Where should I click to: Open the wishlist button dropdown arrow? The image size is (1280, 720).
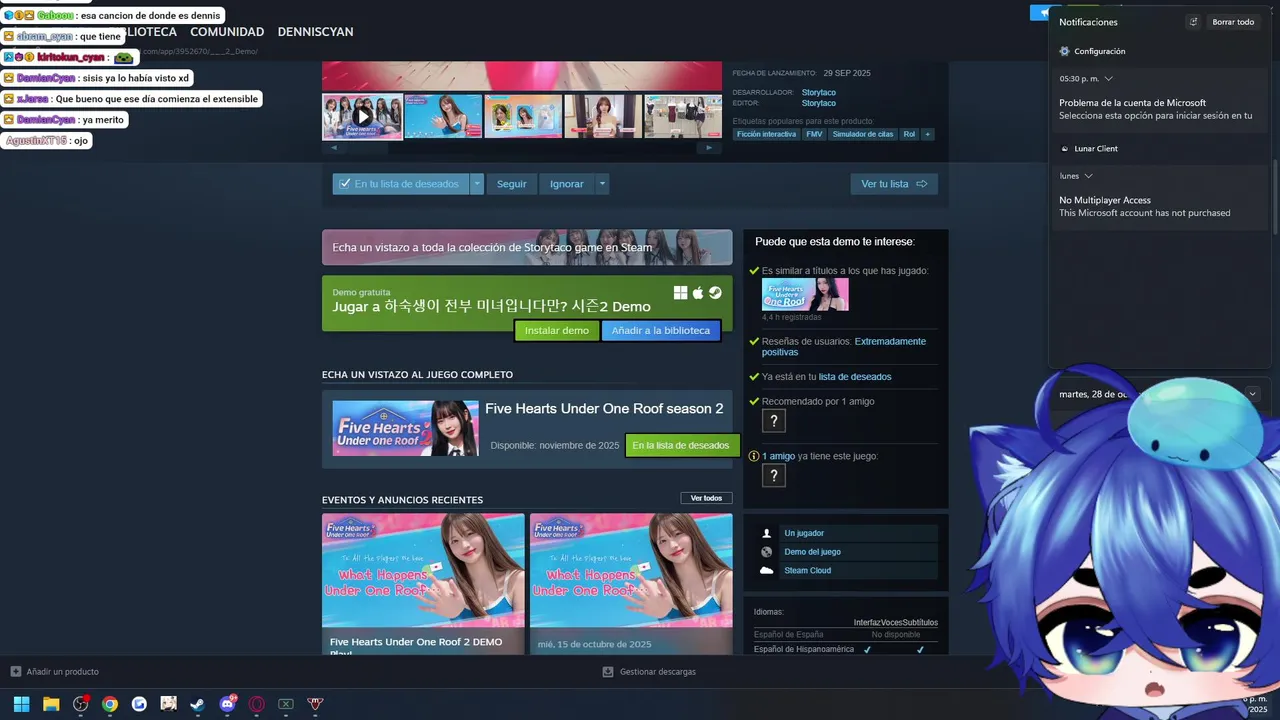point(477,184)
